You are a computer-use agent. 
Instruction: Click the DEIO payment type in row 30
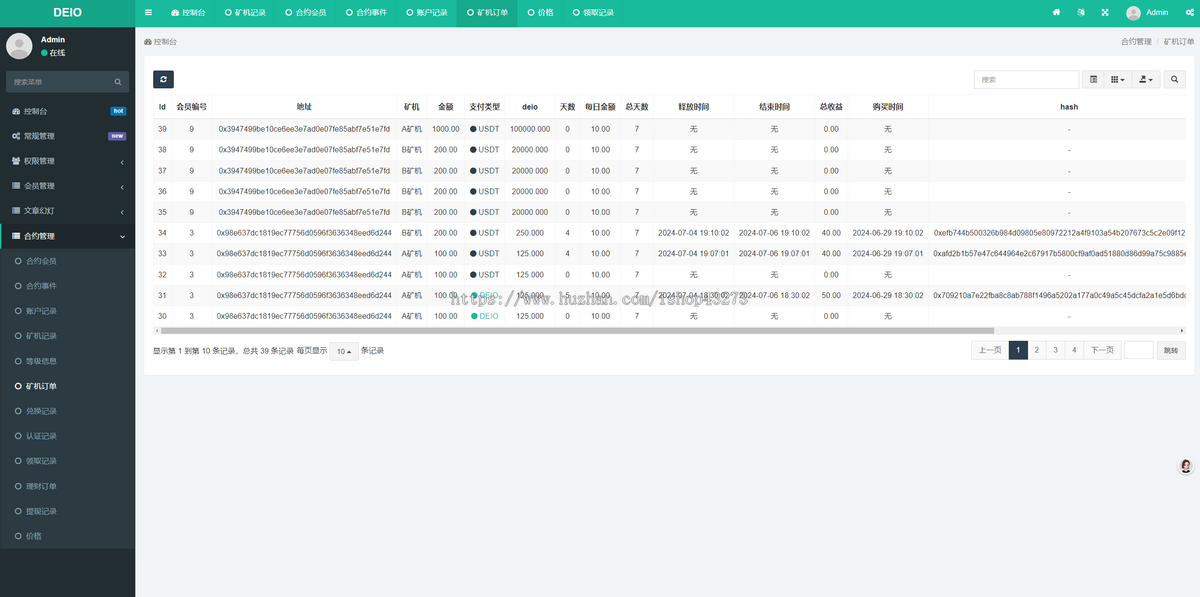[x=485, y=316]
